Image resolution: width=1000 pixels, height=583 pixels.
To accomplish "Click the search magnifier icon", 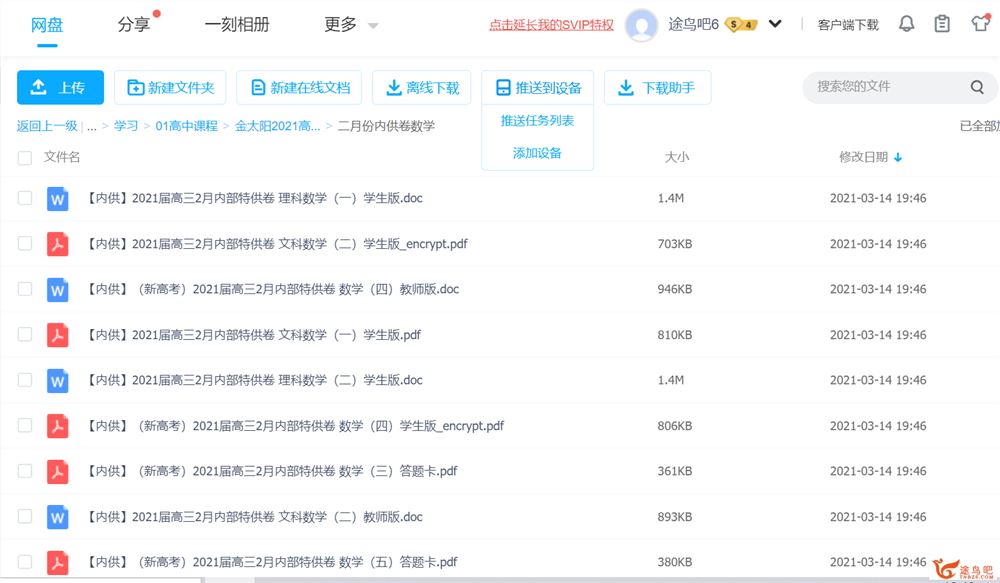I will [977, 87].
